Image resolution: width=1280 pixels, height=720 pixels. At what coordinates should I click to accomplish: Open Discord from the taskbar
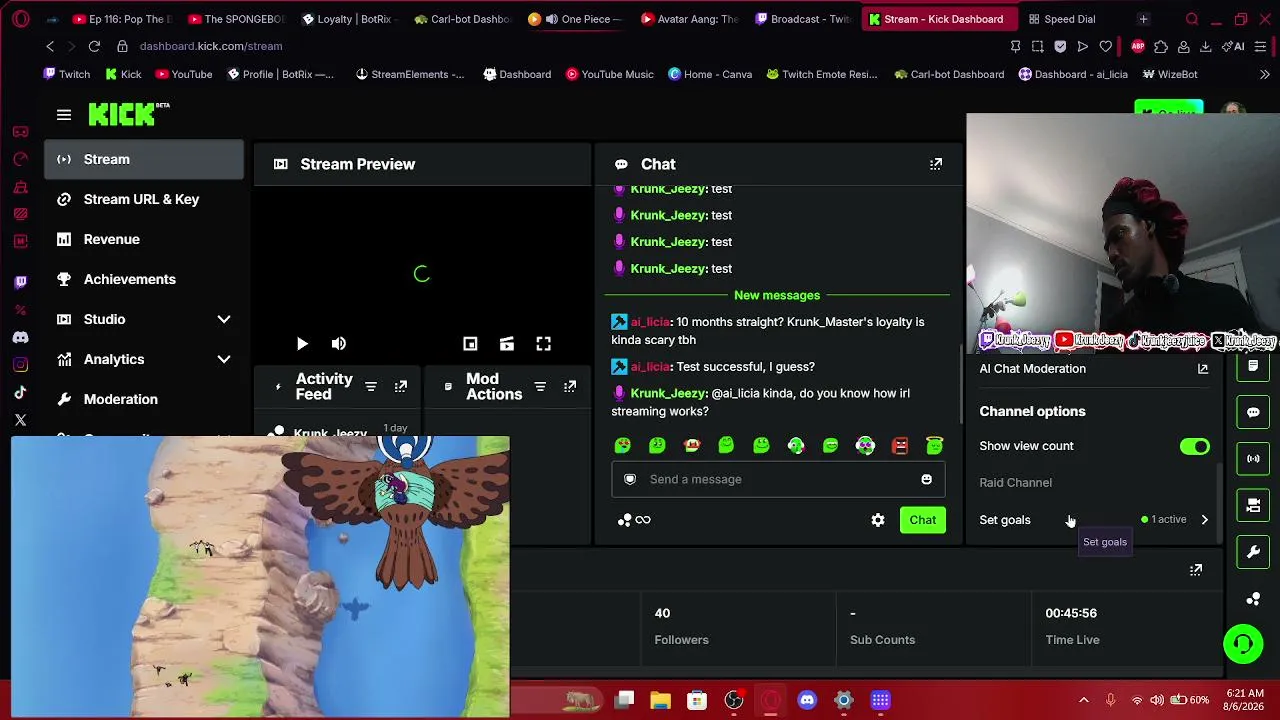point(807,700)
